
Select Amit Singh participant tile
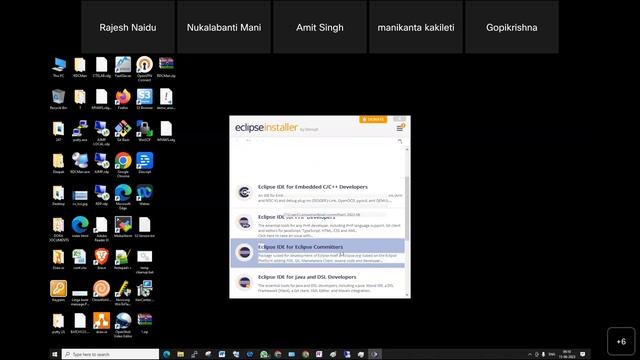pyautogui.click(x=320, y=27)
